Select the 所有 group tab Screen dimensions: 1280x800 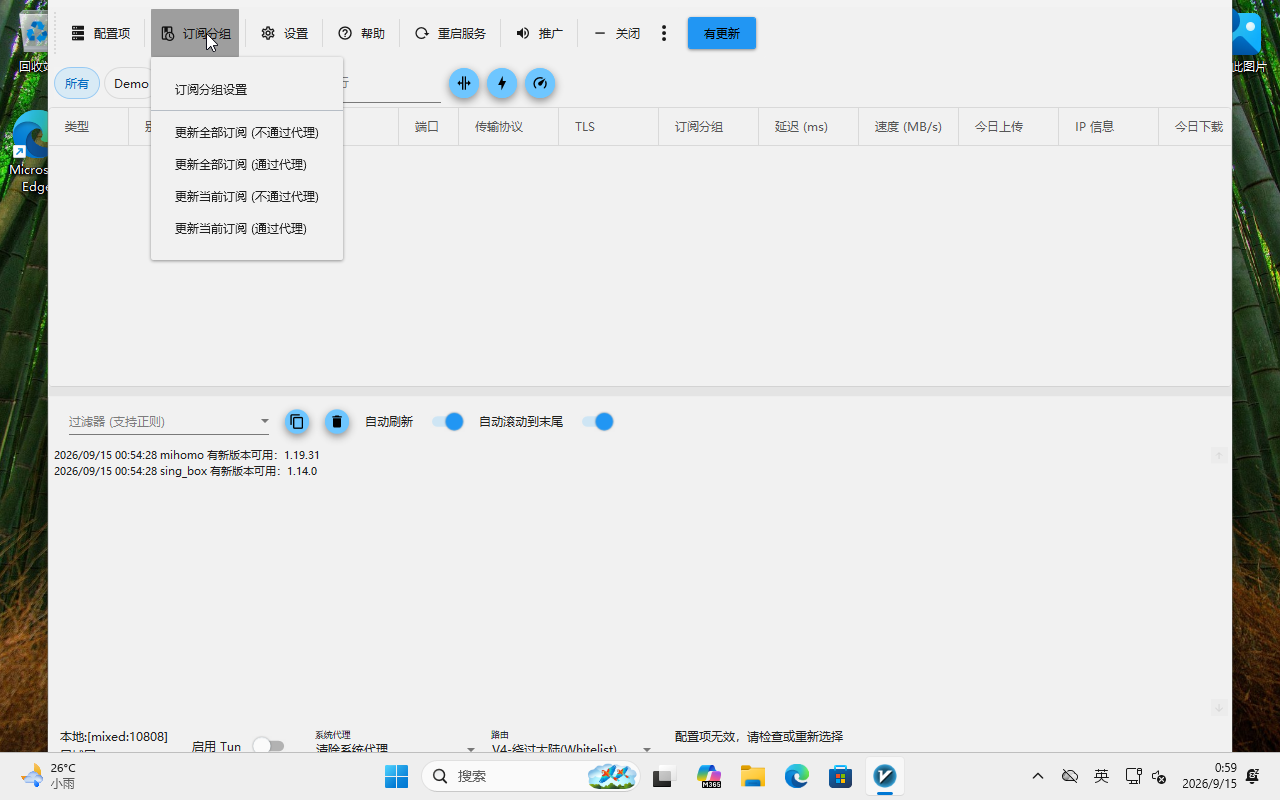point(77,83)
